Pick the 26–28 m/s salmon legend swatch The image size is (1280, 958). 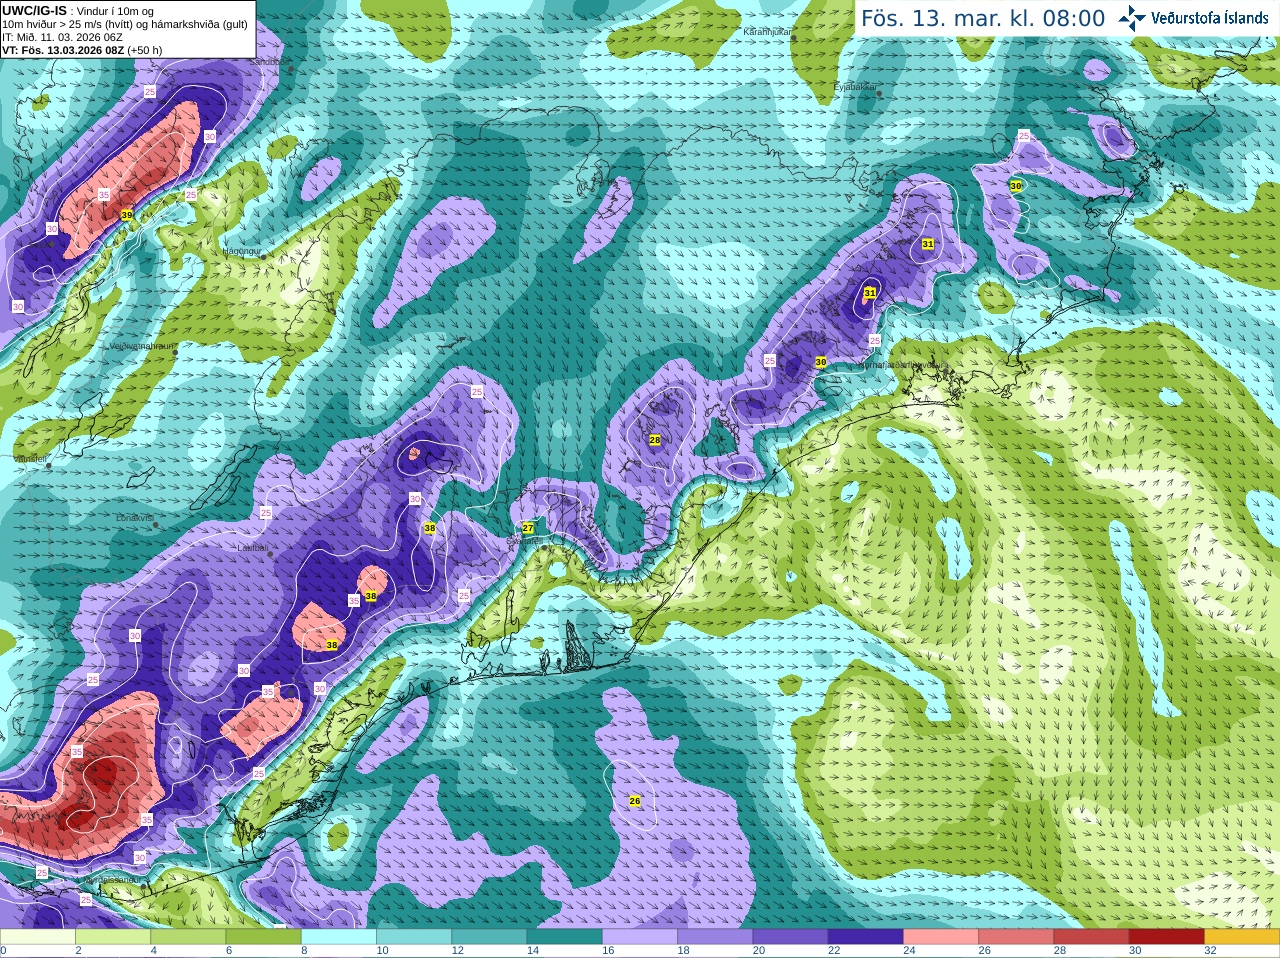tap(1016, 937)
